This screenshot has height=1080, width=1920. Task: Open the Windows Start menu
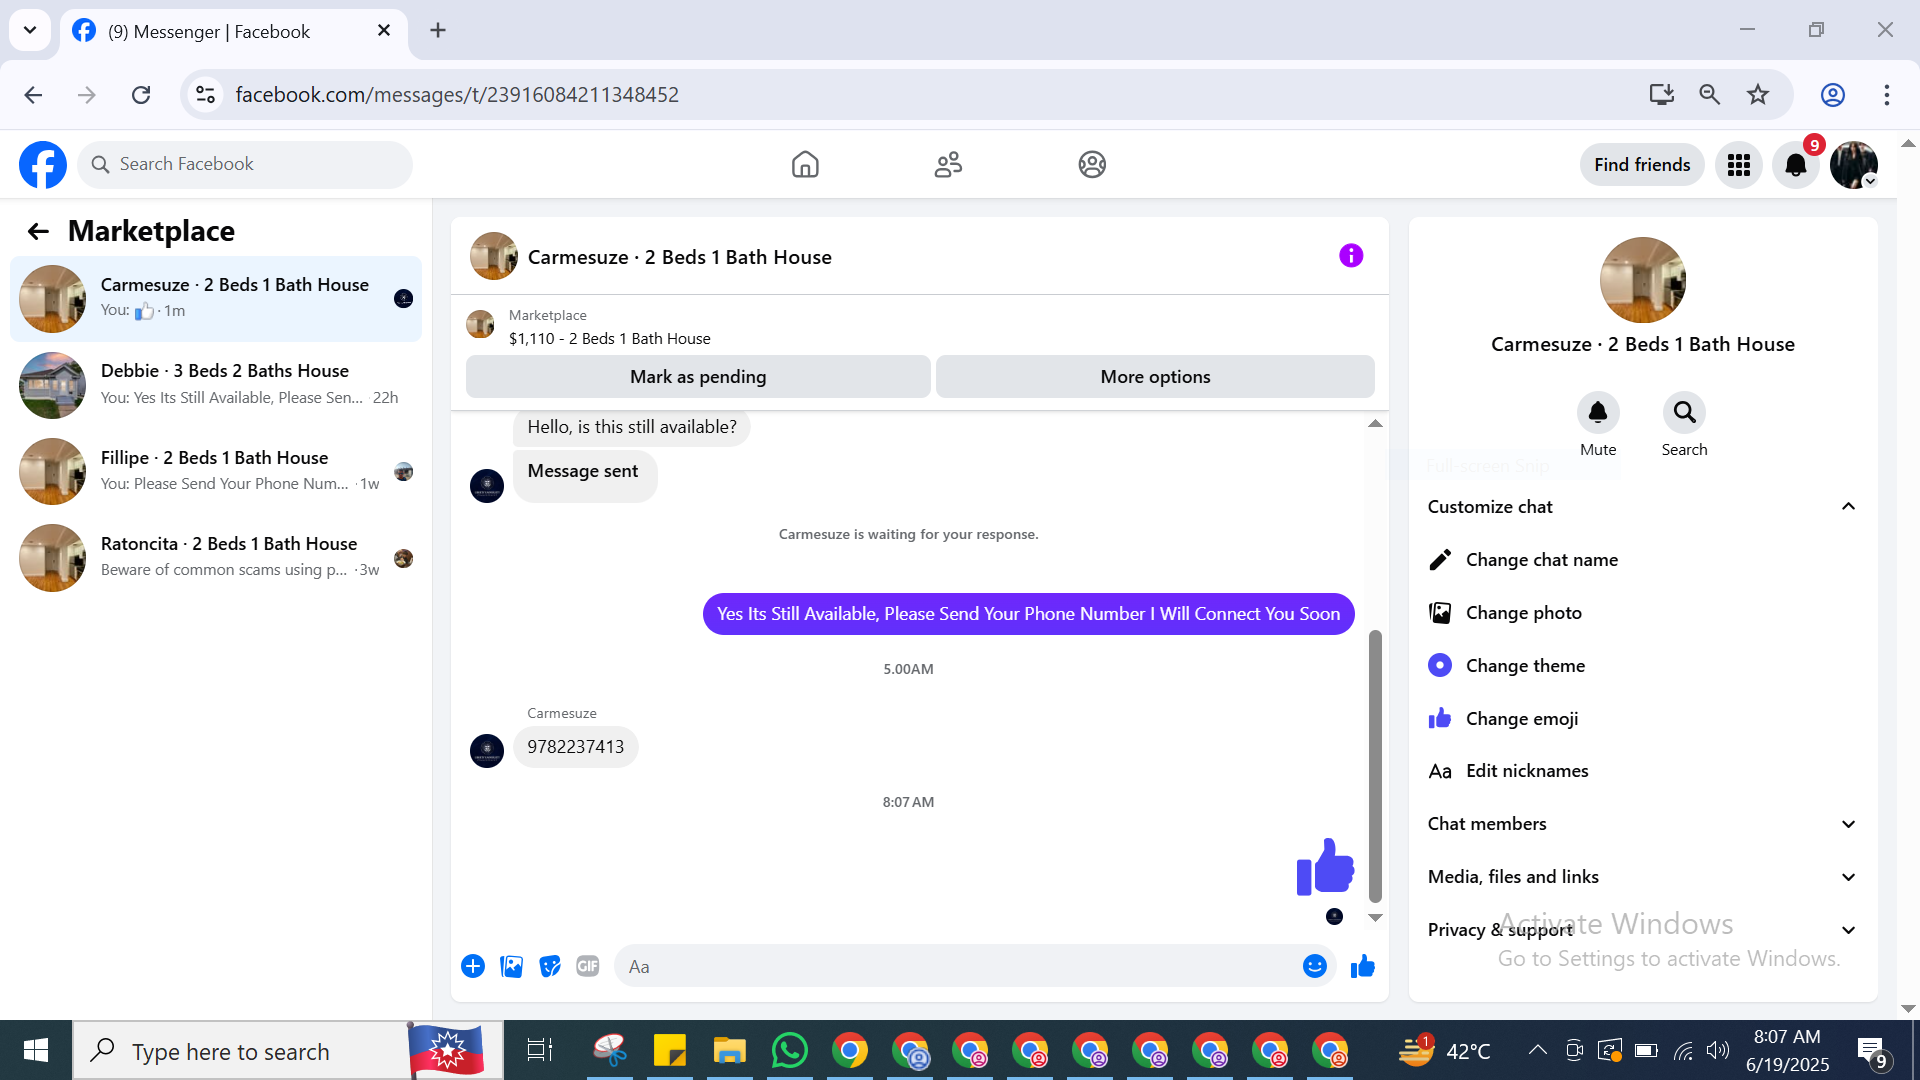(x=36, y=1050)
